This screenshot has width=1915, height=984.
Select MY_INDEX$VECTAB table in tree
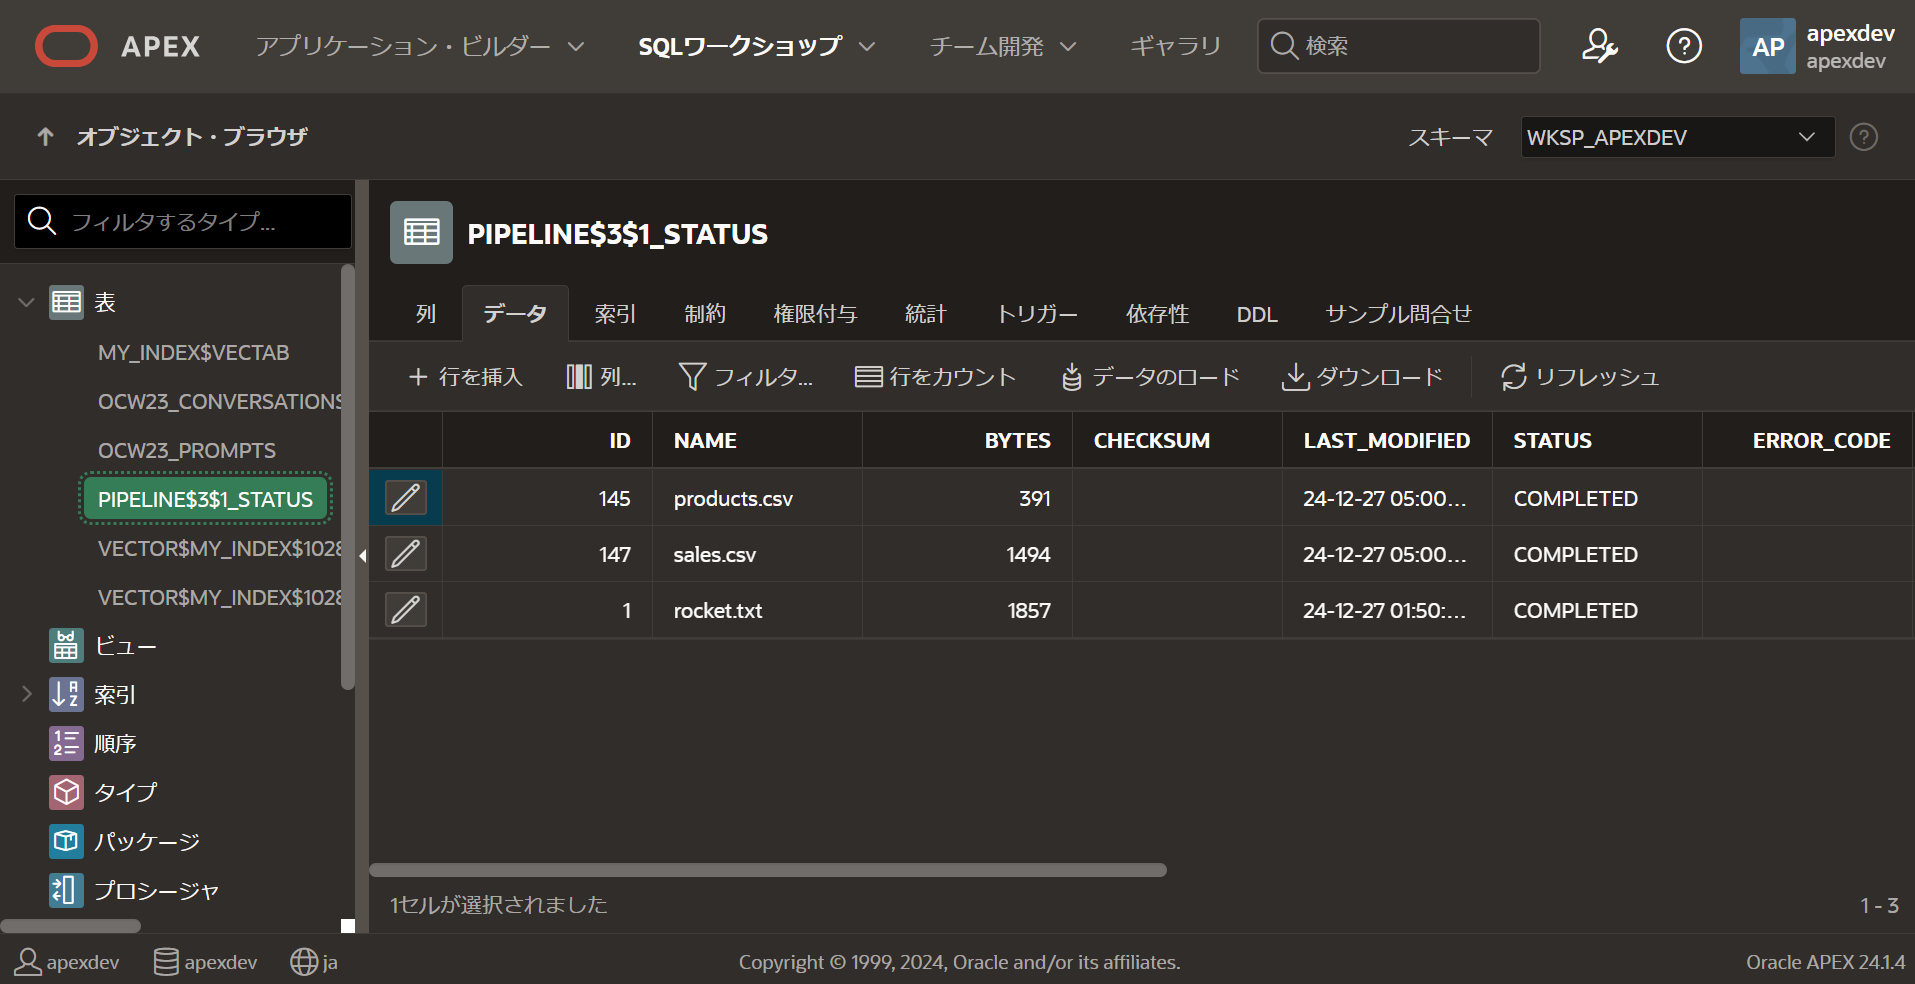coord(194,352)
